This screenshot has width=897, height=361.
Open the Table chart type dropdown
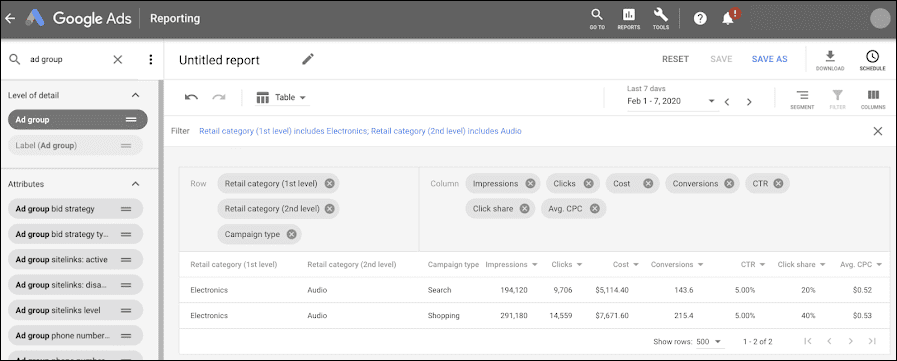point(281,98)
